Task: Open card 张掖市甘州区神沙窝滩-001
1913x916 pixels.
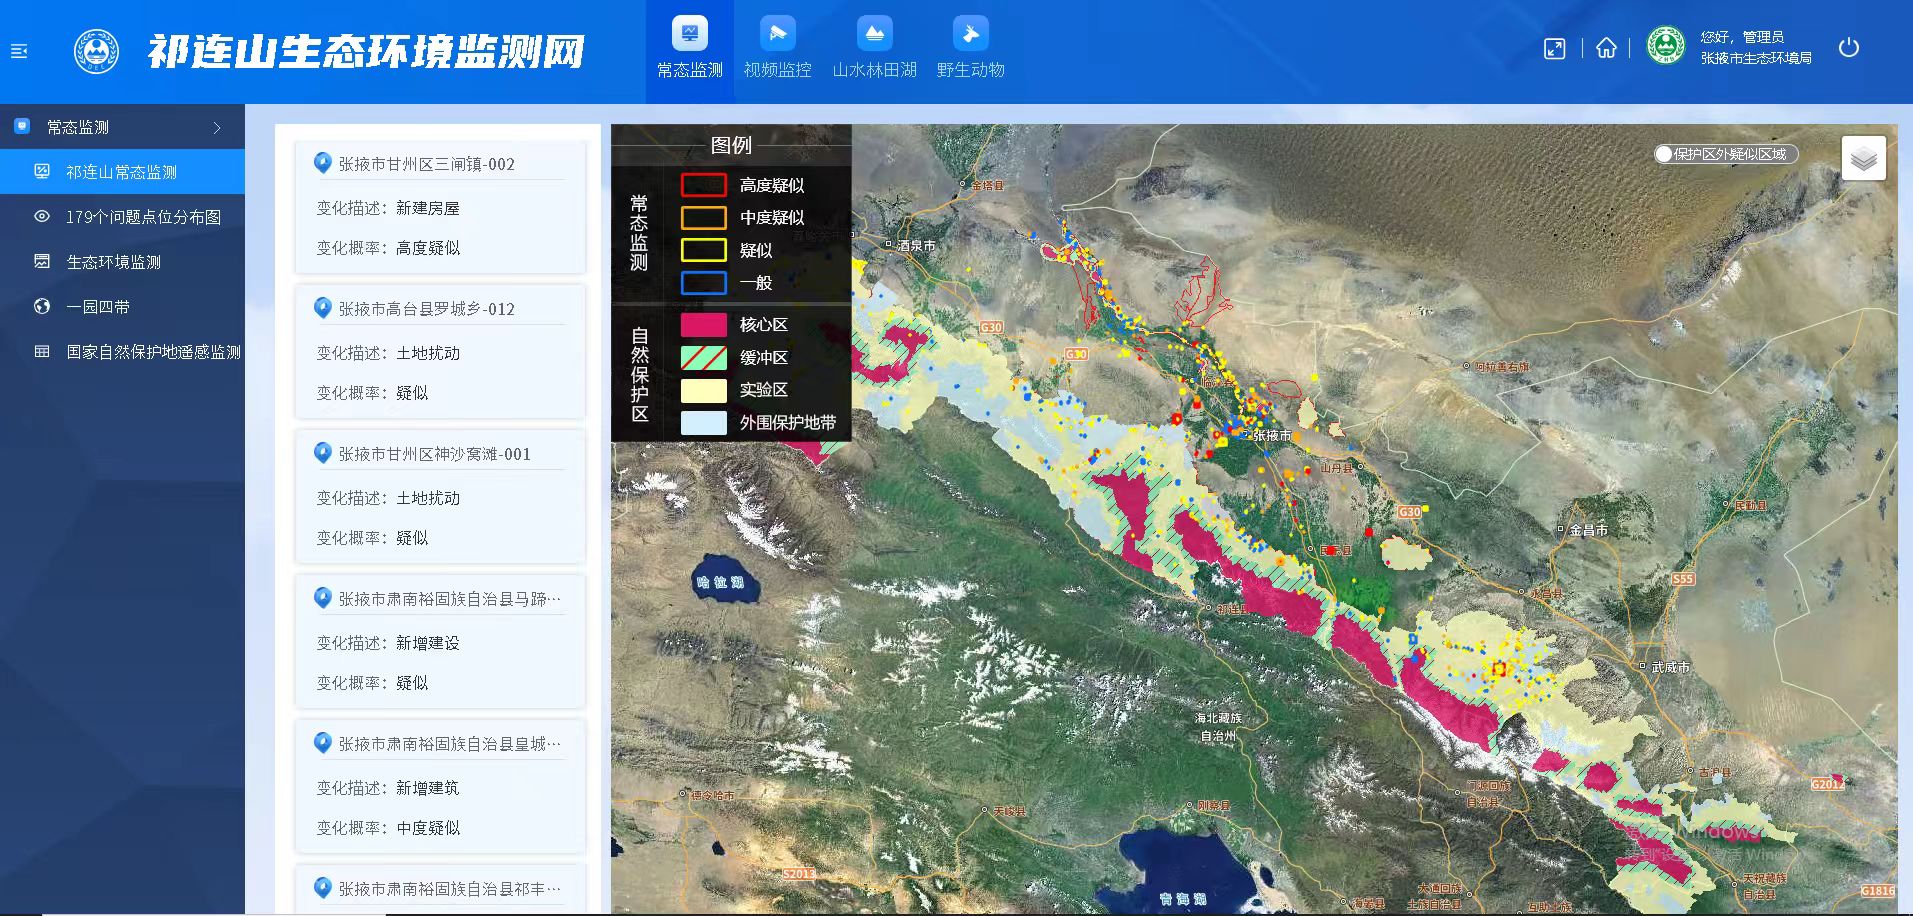Action: click(x=440, y=497)
